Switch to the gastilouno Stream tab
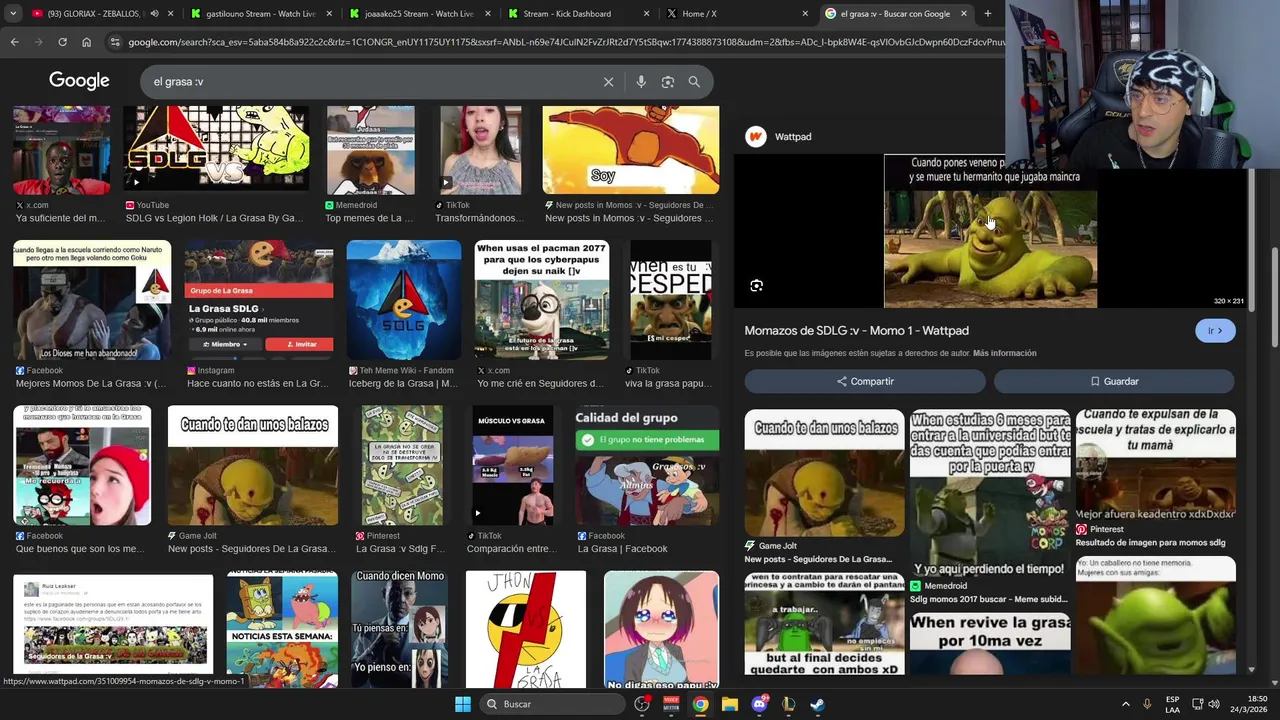1280x720 pixels. (260, 14)
